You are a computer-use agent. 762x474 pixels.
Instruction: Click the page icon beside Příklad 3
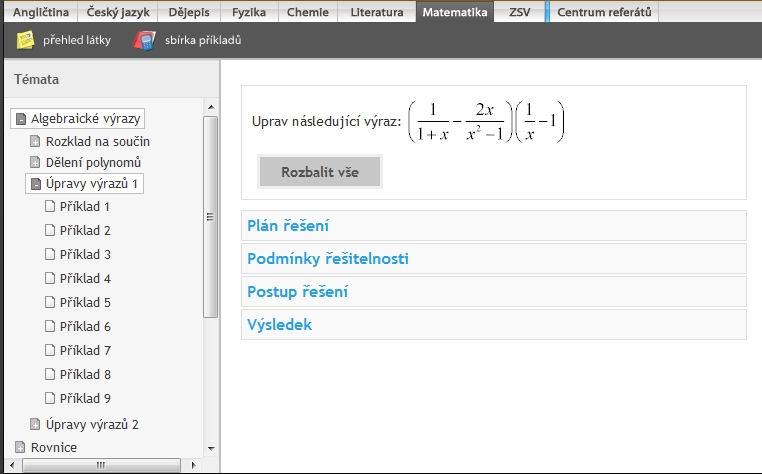50,254
